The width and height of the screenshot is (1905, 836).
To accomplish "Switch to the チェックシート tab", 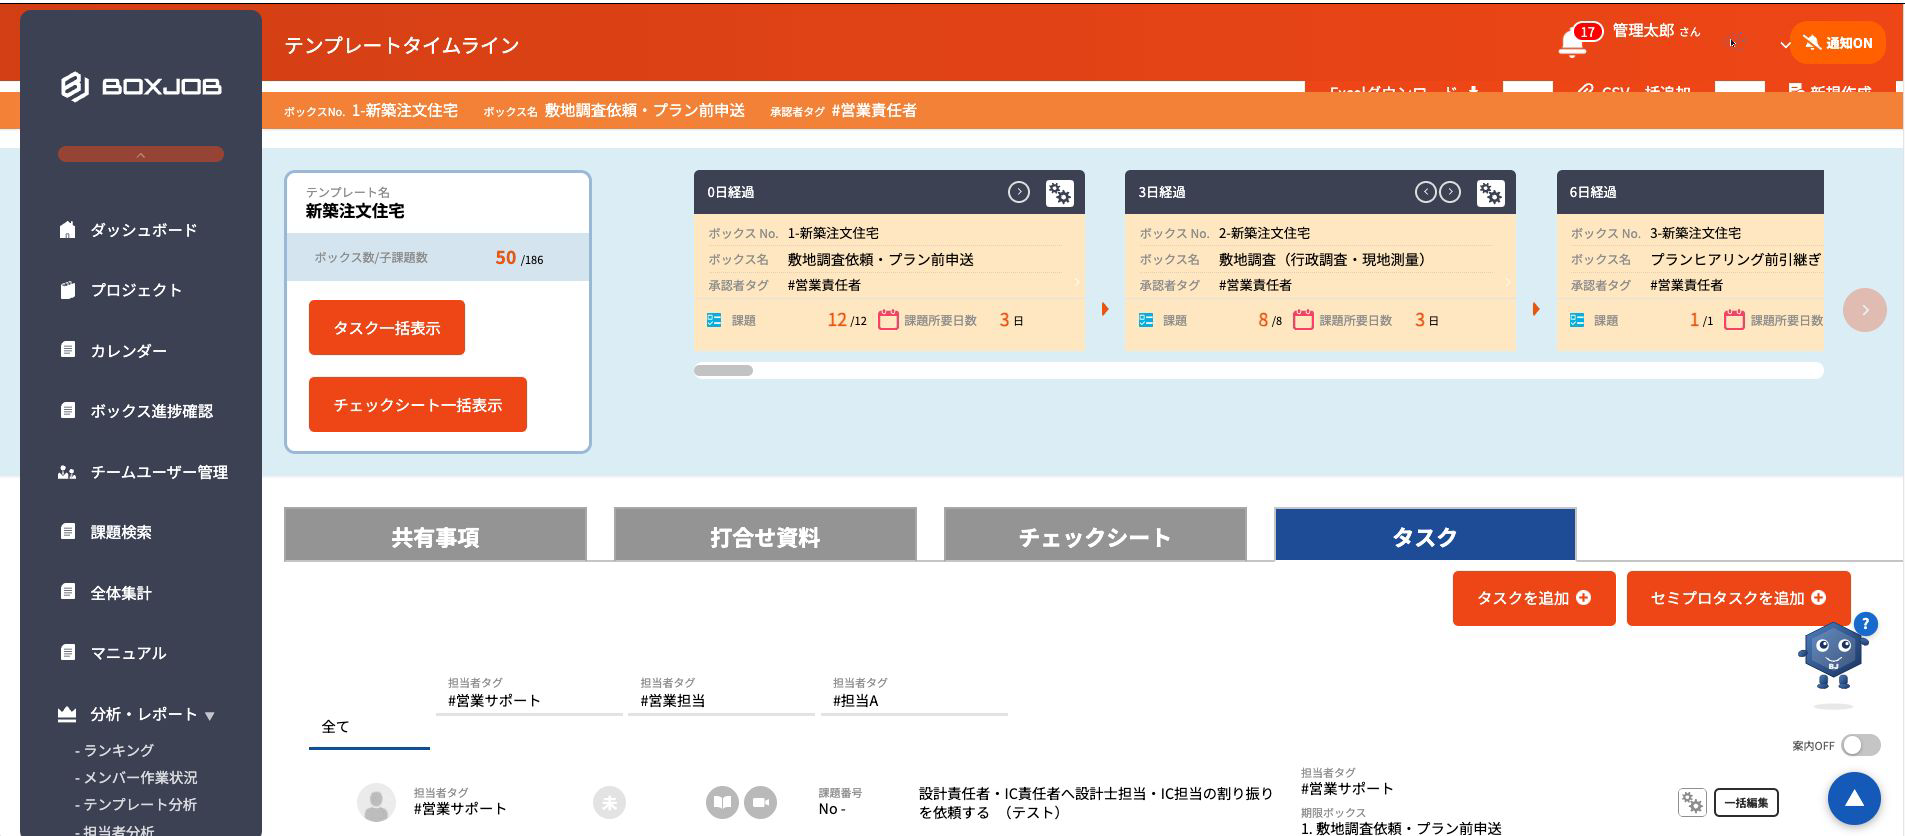I will pos(1095,536).
